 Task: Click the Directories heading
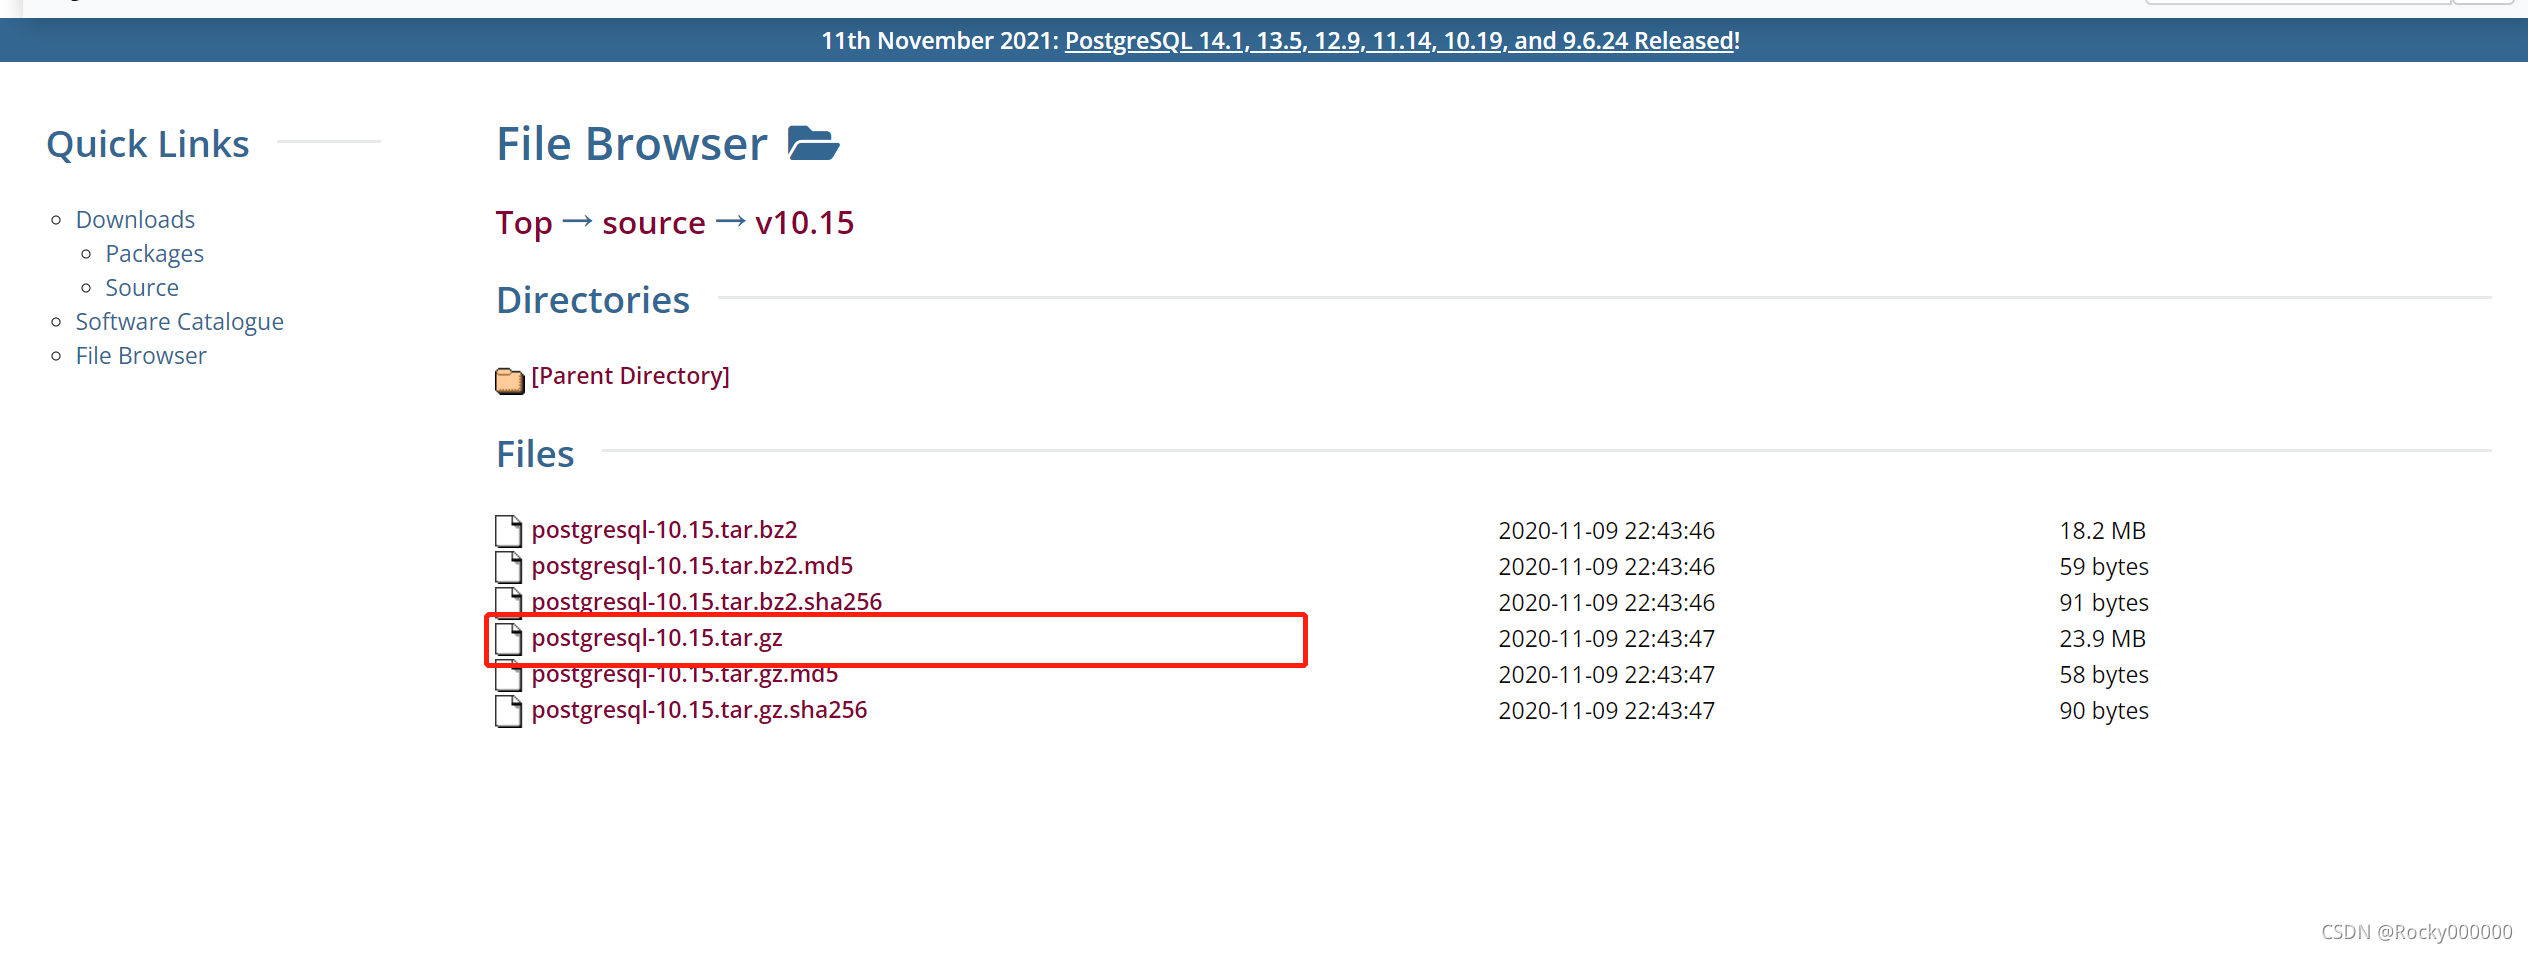[x=593, y=300]
